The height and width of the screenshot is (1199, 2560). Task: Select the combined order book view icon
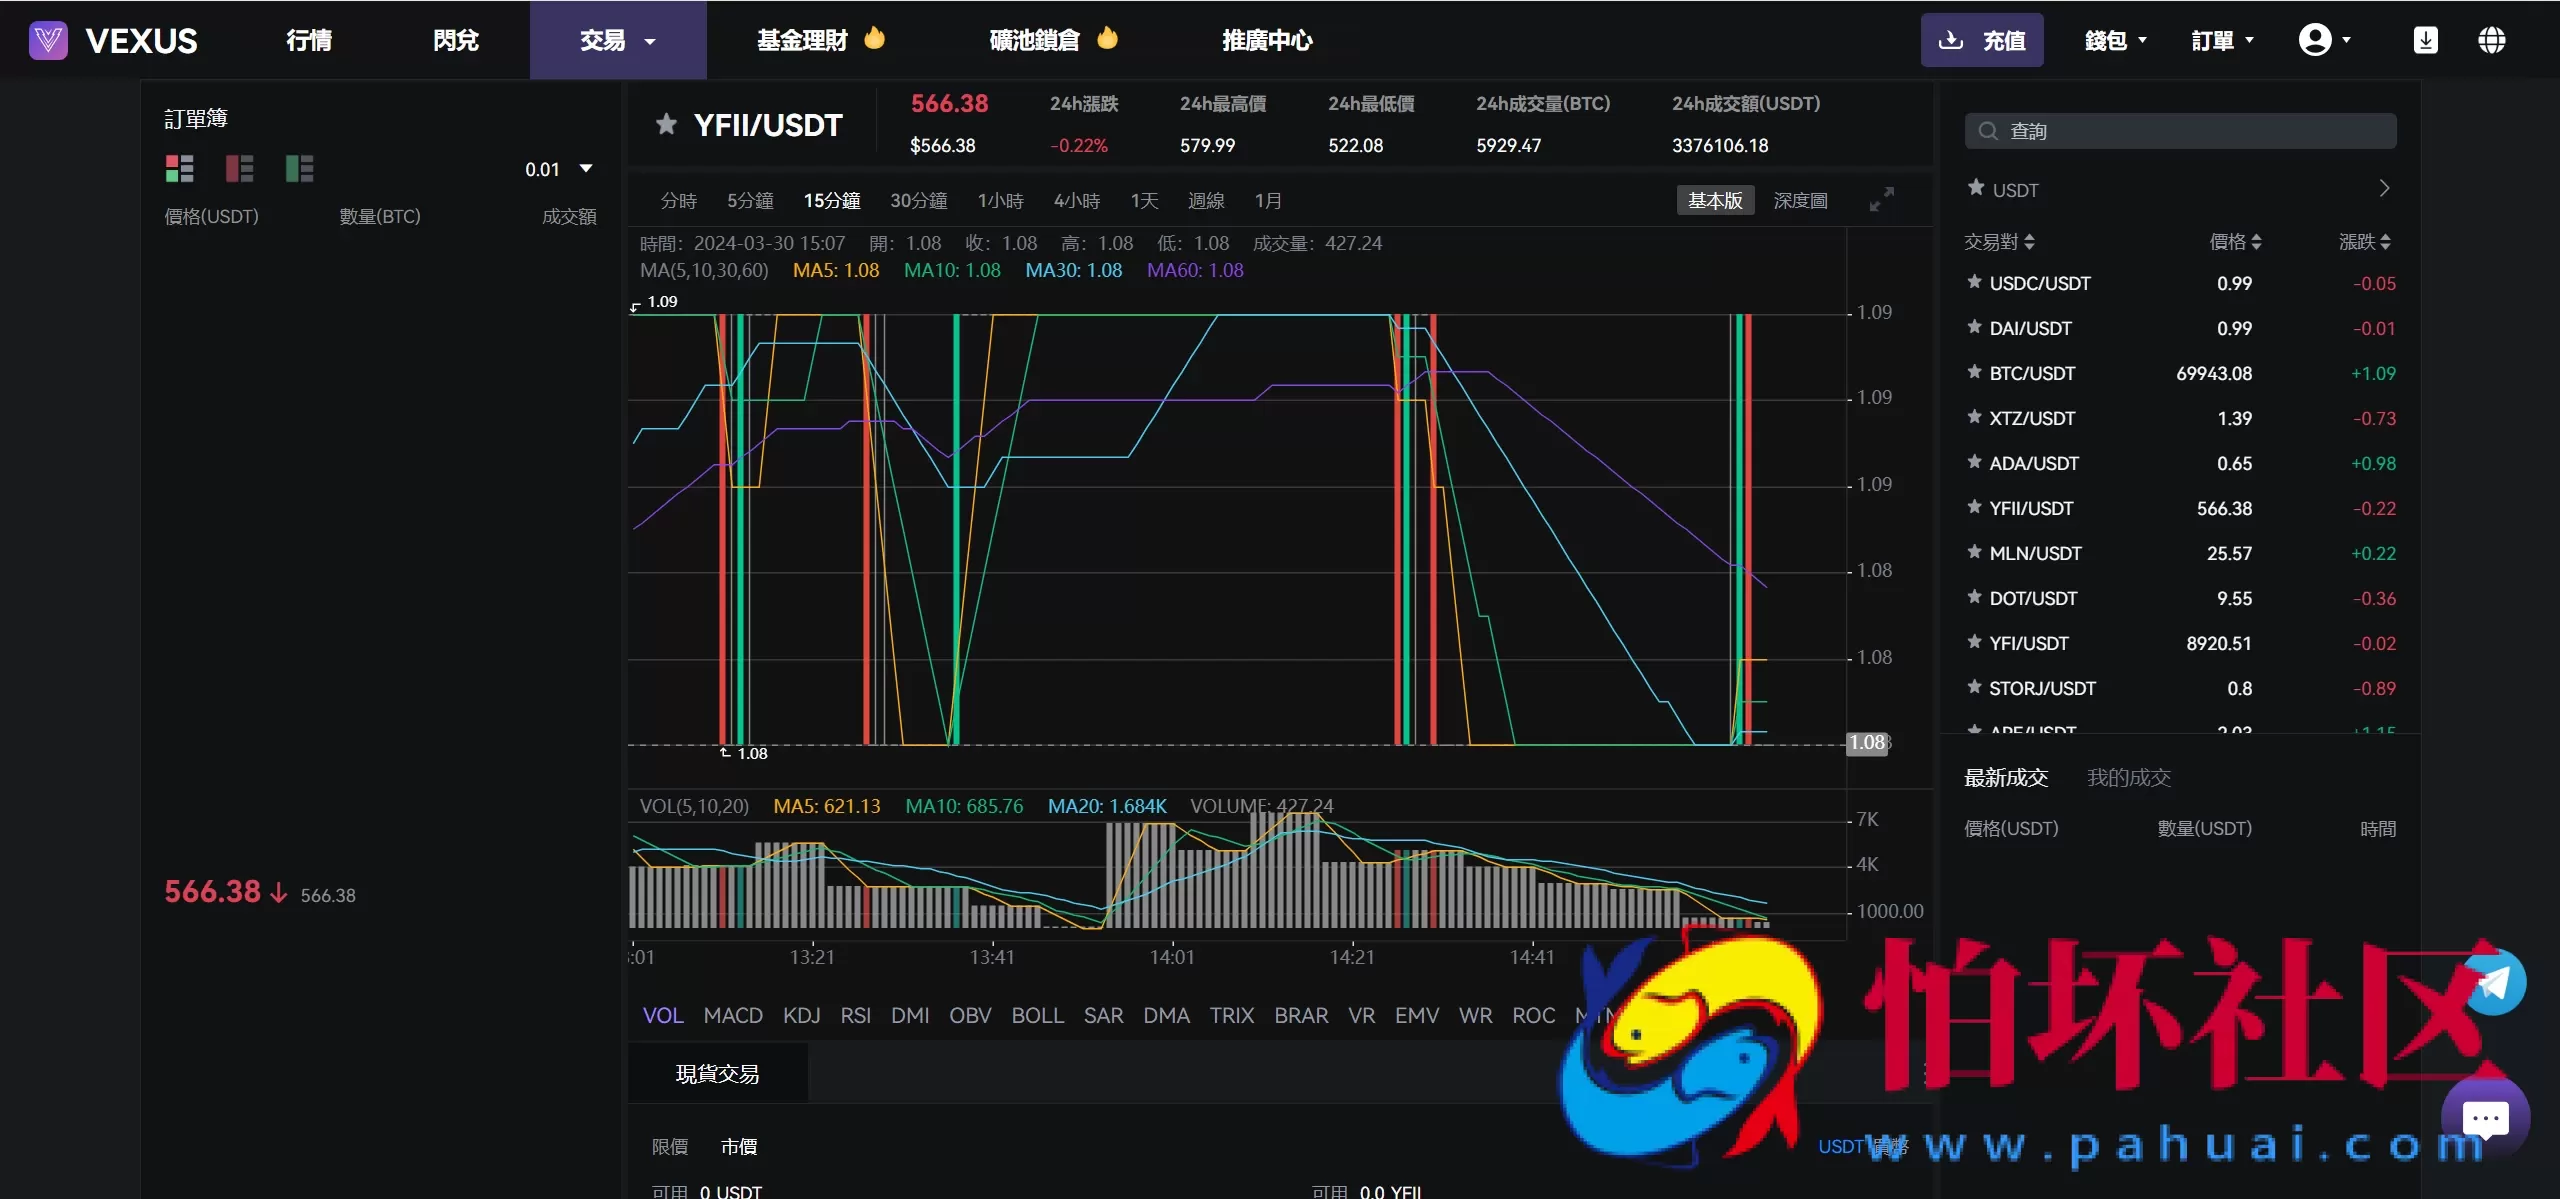point(179,168)
